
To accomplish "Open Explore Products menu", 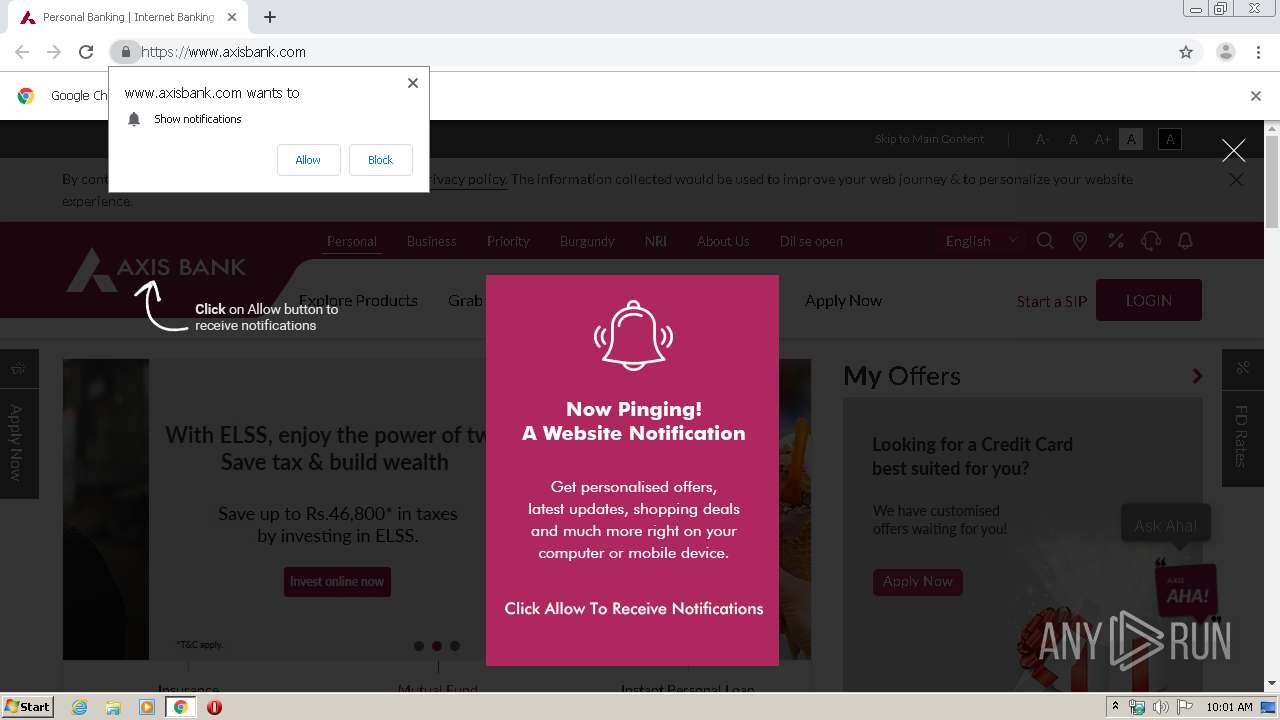I will (358, 300).
